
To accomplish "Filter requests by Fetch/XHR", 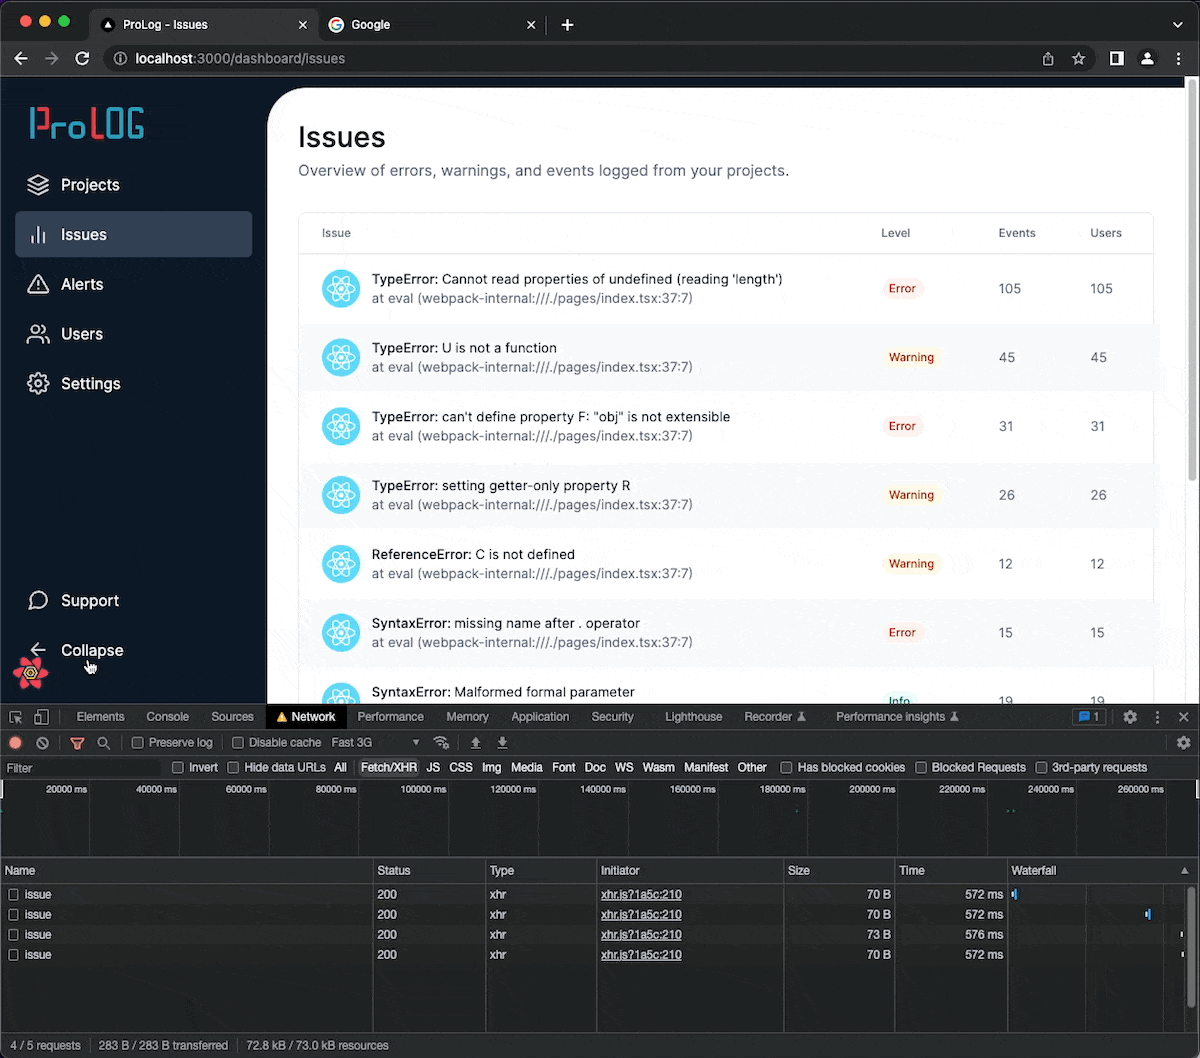I will coord(389,768).
